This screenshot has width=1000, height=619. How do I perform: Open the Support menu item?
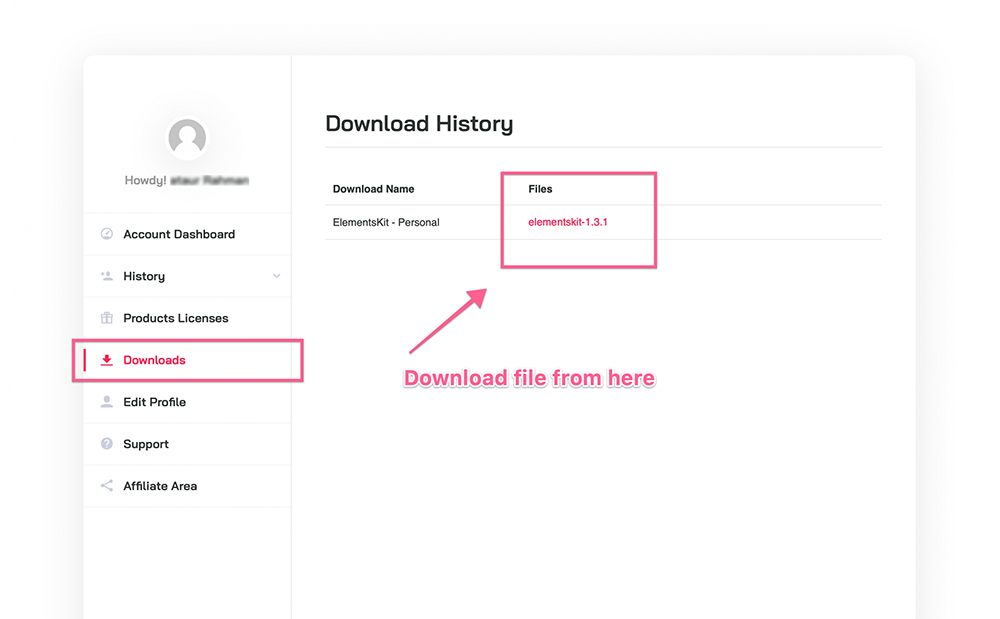187,444
